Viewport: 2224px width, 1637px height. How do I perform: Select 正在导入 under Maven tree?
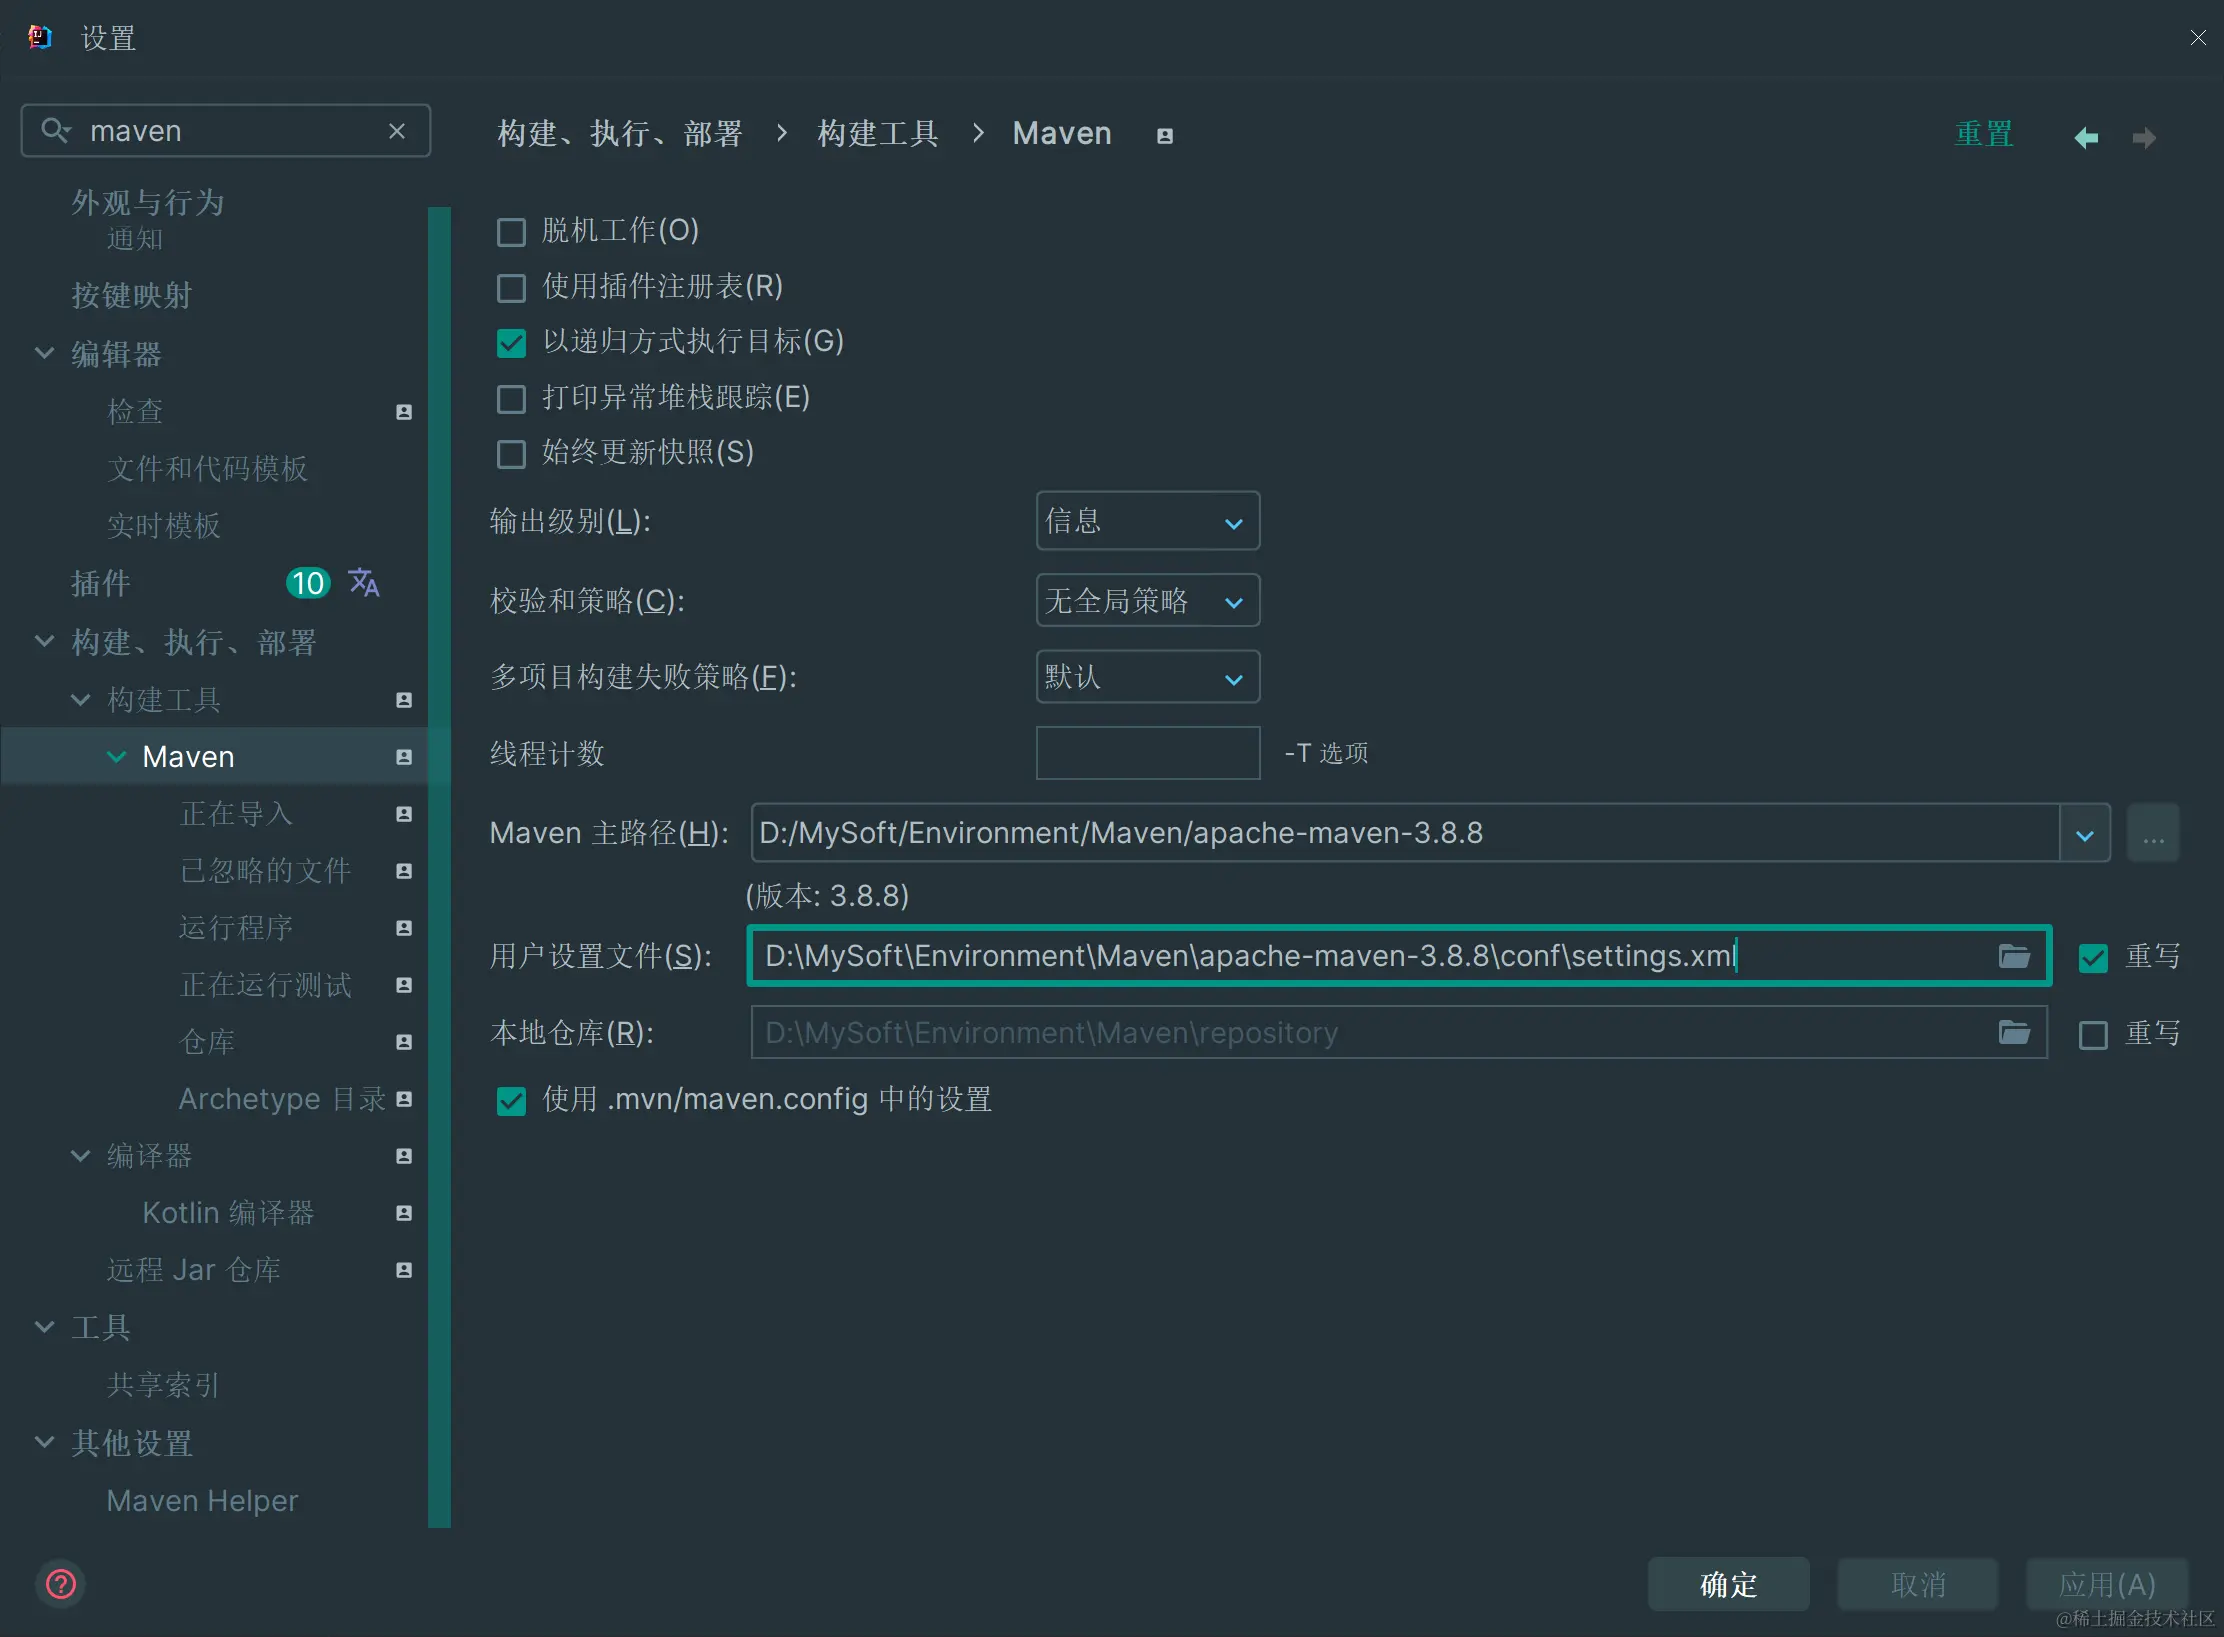coord(236,813)
